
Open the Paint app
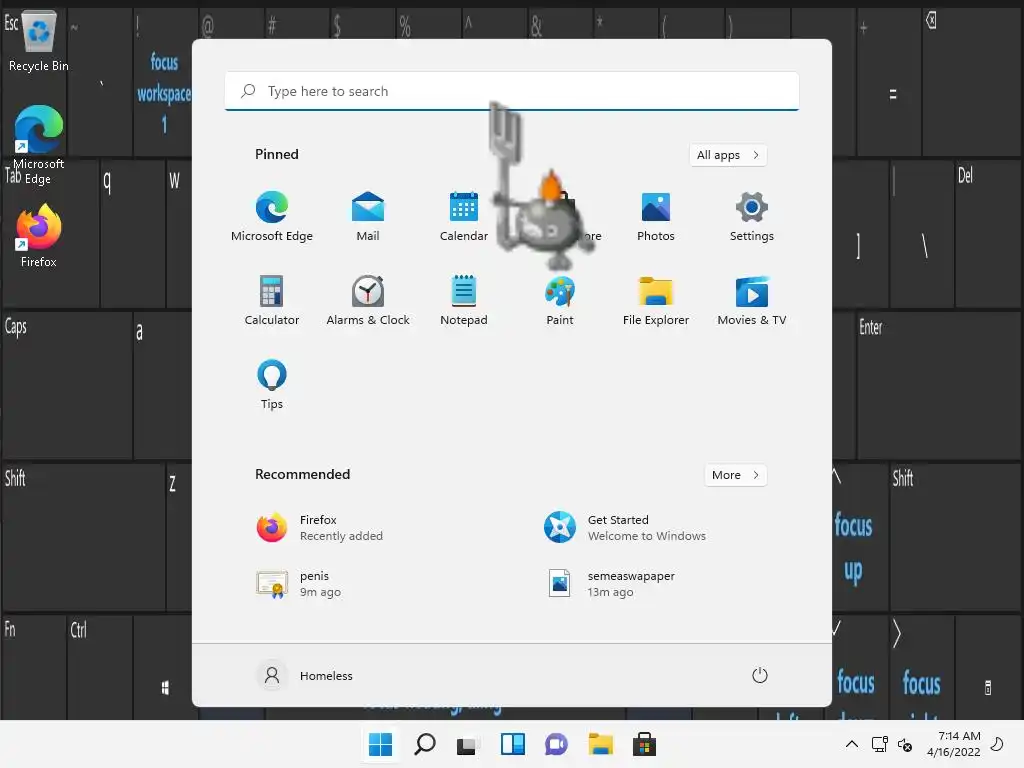coord(560,300)
